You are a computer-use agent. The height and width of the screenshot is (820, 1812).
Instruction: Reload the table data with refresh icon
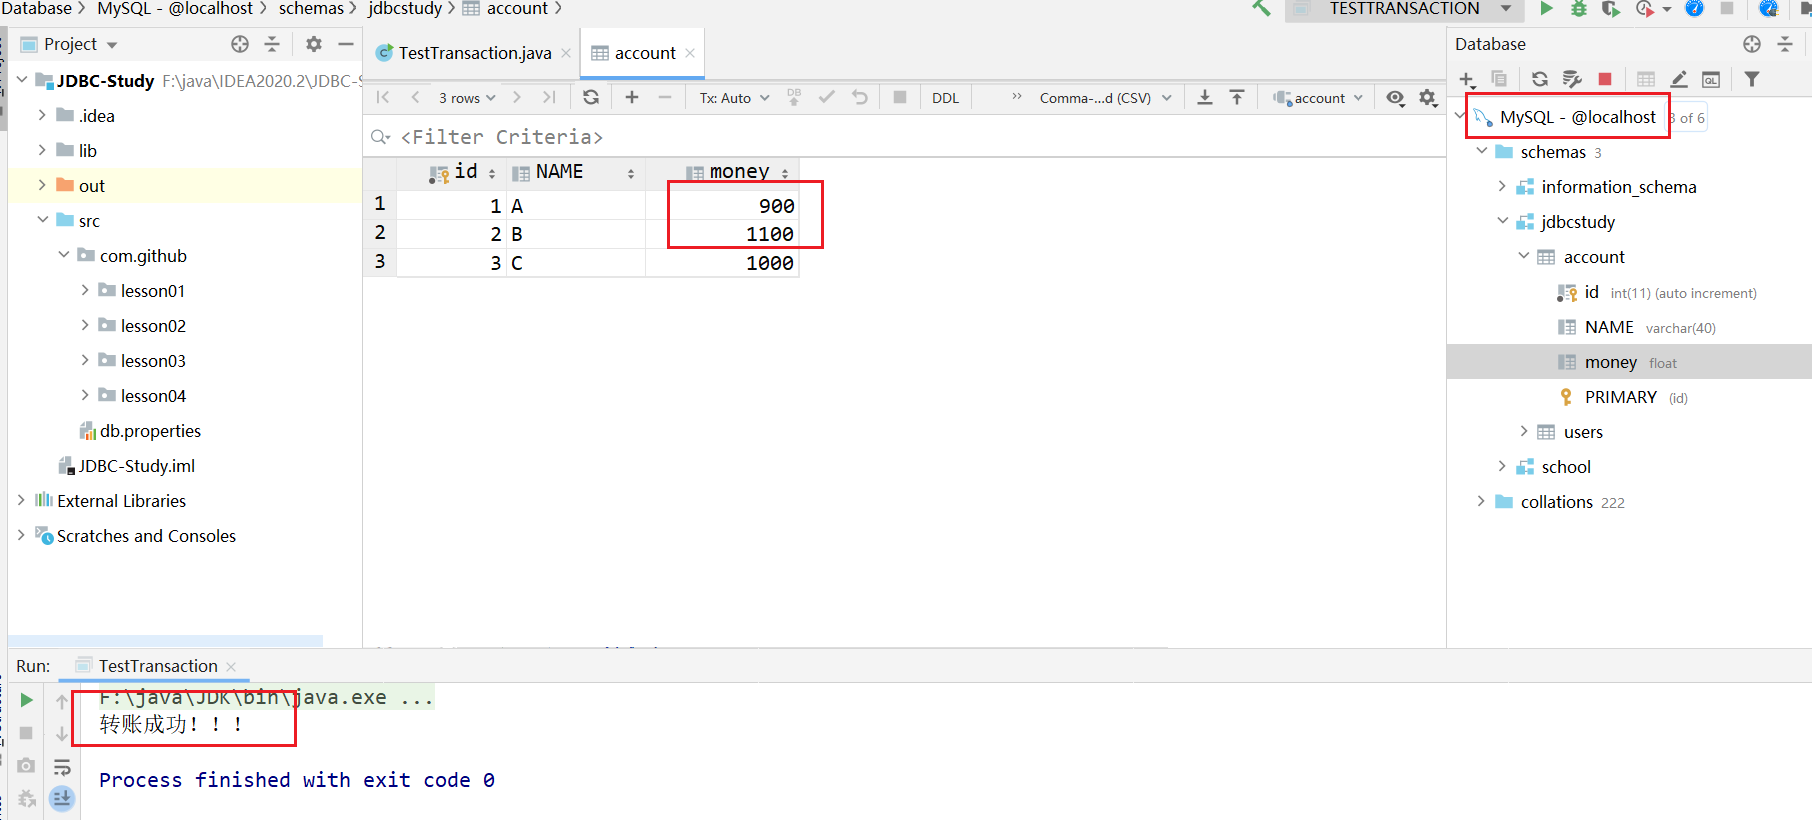[x=591, y=97]
